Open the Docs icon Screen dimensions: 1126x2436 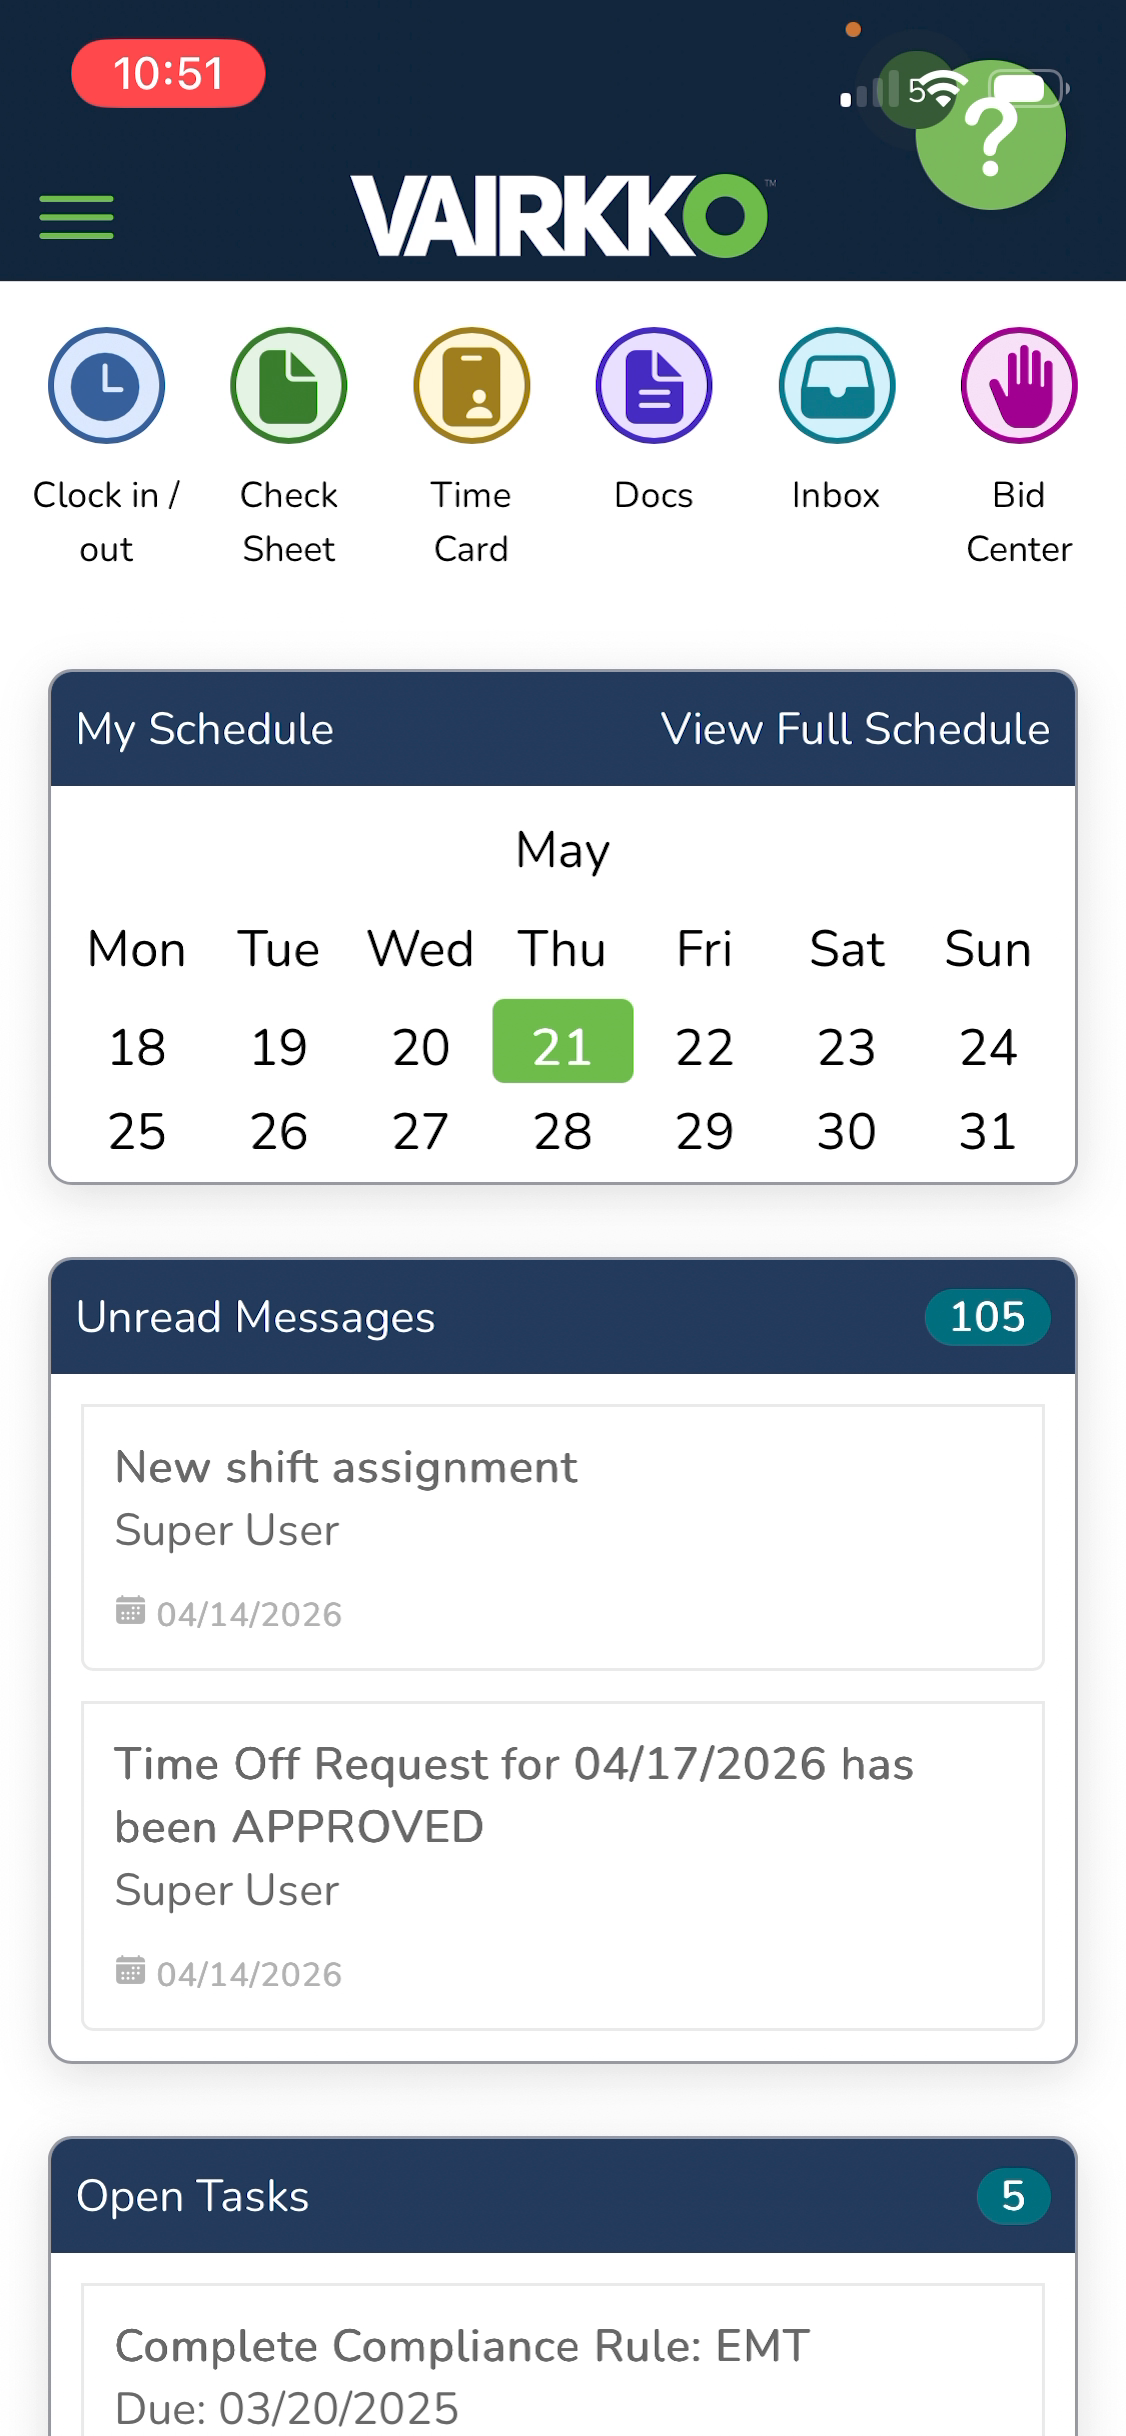coord(654,385)
